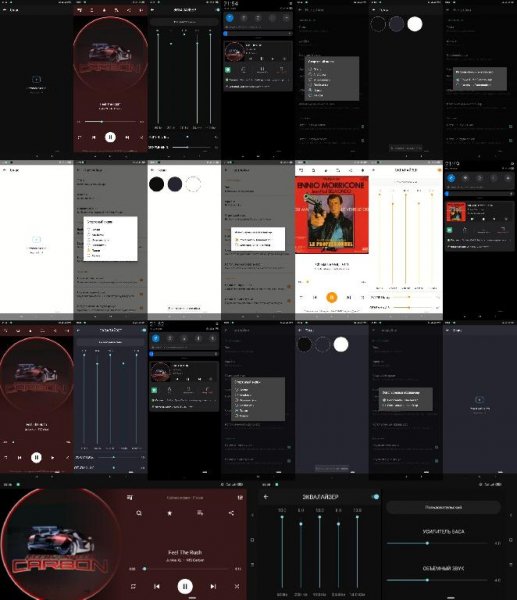Image resolution: width=517 pixels, height=600 pixels.
Task: Toggle repeat in the landscape player
Action: click(133, 586)
